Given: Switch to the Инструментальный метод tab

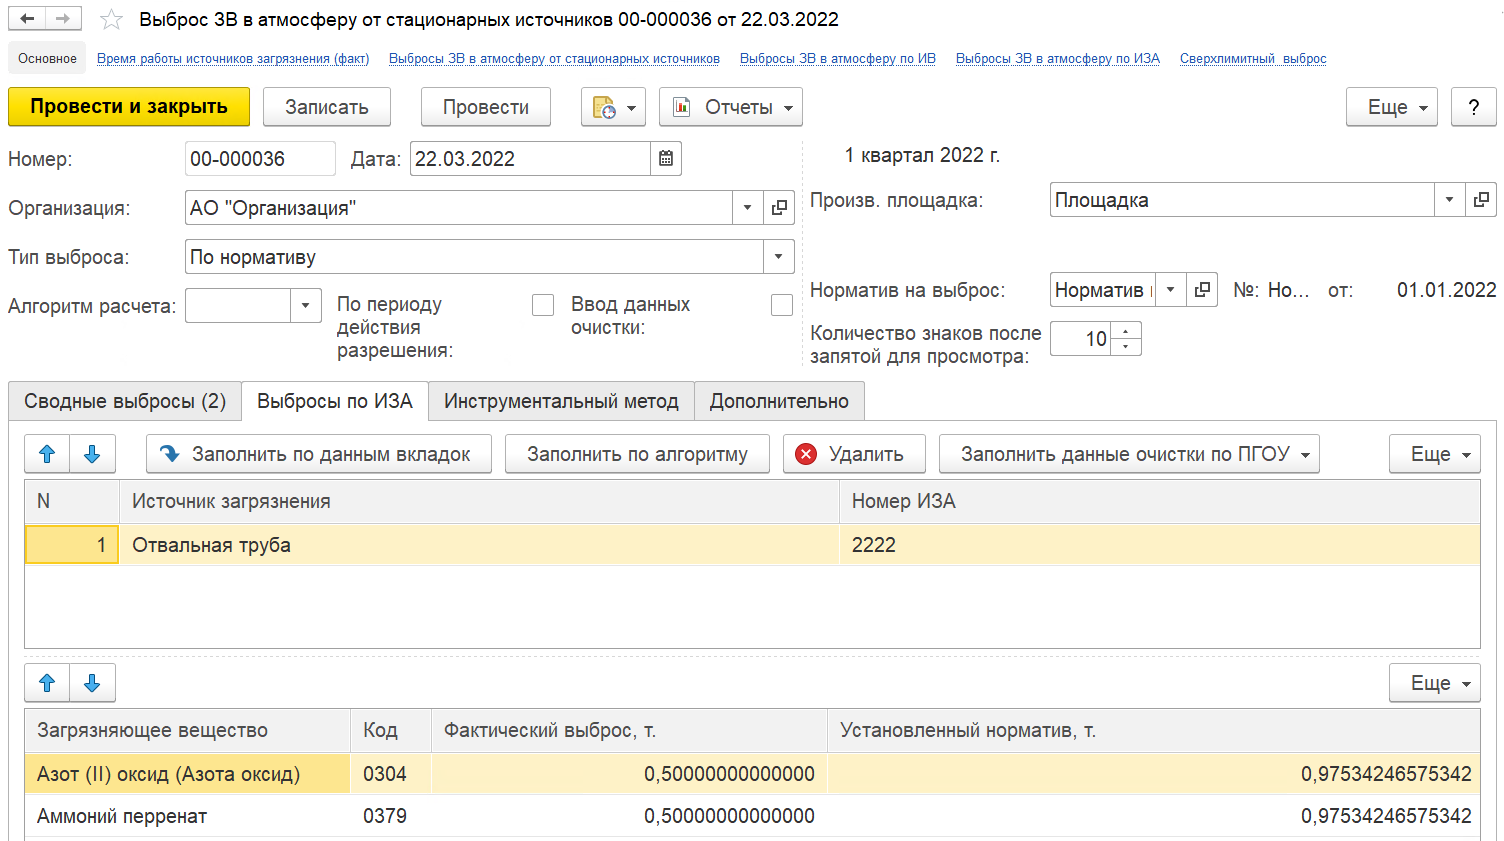Looking at the screenshot, I should pos(561,401).
